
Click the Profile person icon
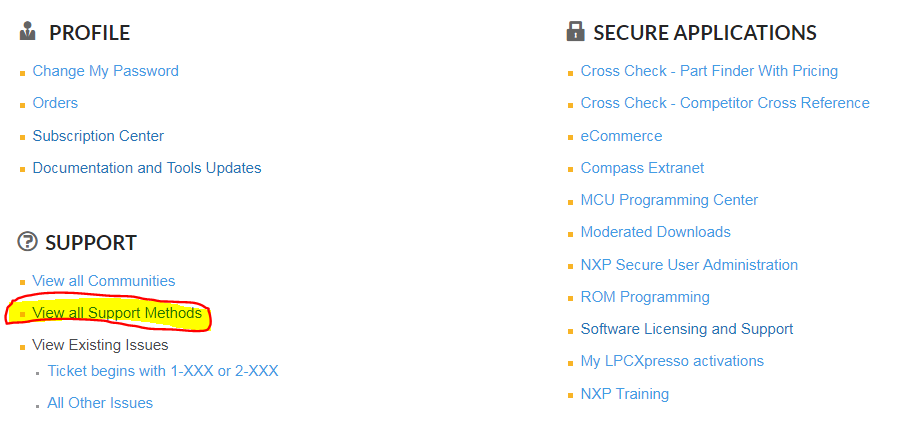[x=27, y=32]
